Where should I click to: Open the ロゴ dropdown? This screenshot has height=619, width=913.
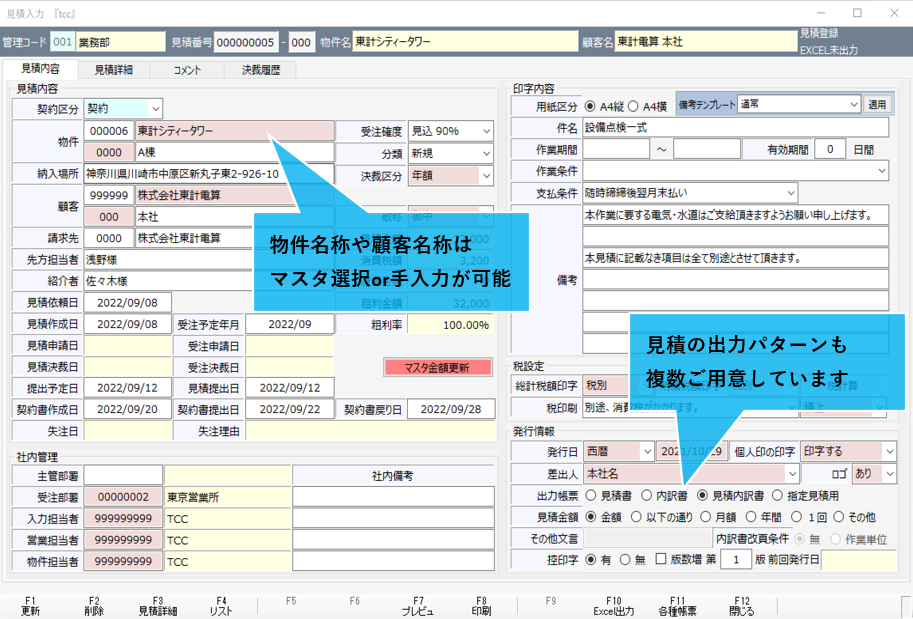[890, 474]
